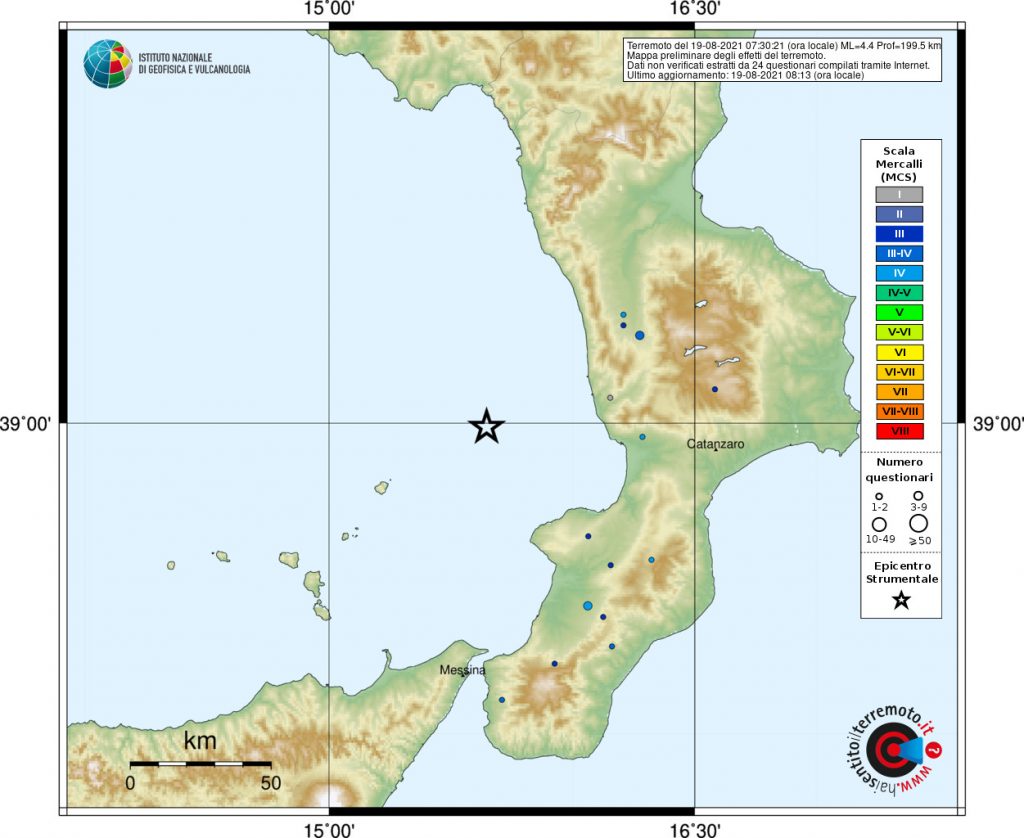Select the VI-VII legend swatch
This screenshot has width=1024, height=838.
click(899, 372)
